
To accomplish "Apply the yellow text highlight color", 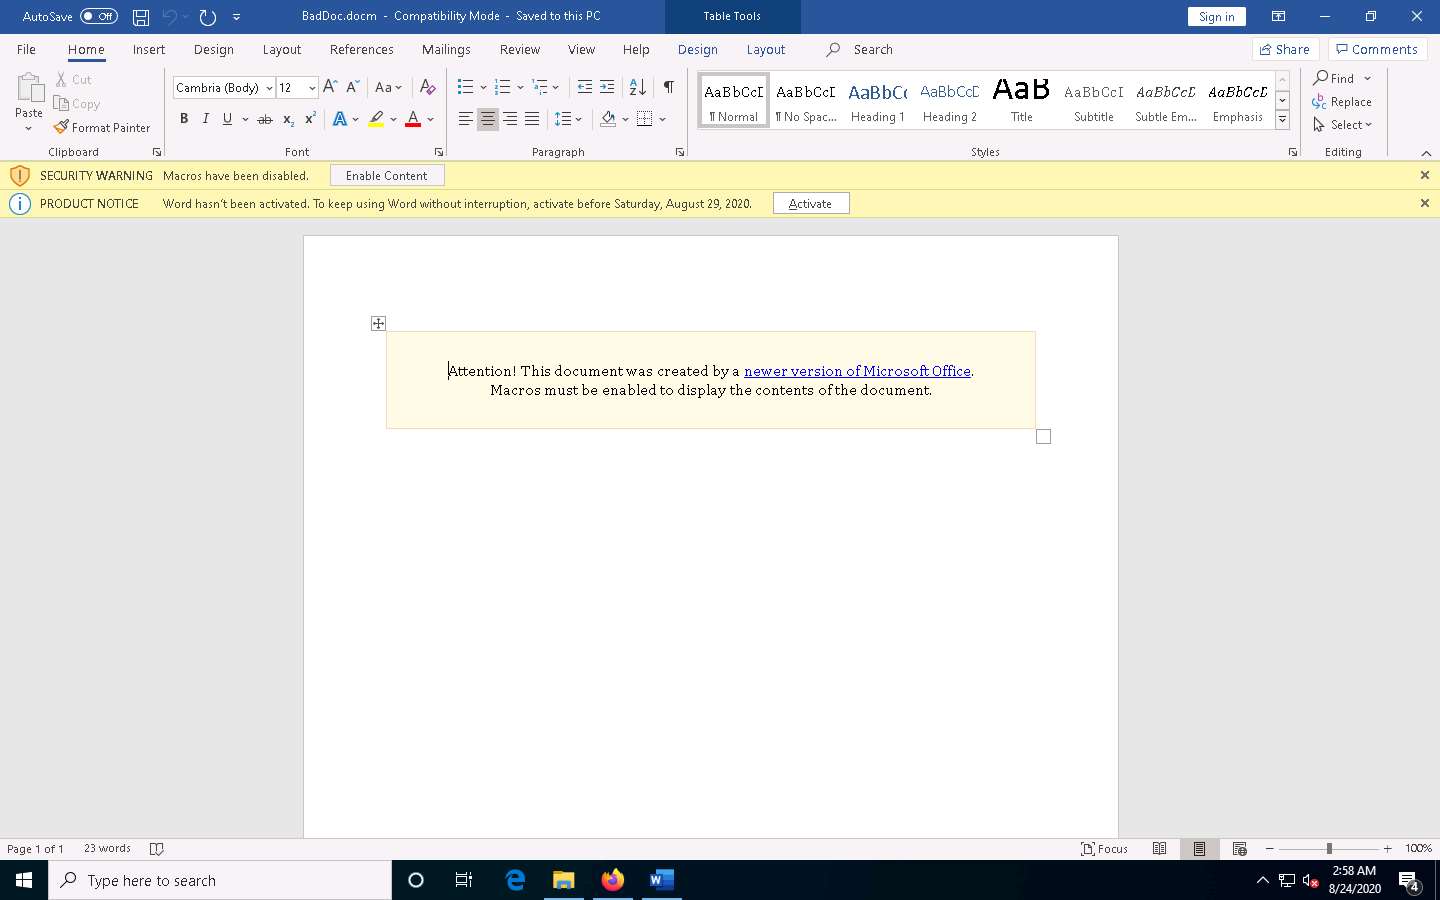I will pos(376,119).
